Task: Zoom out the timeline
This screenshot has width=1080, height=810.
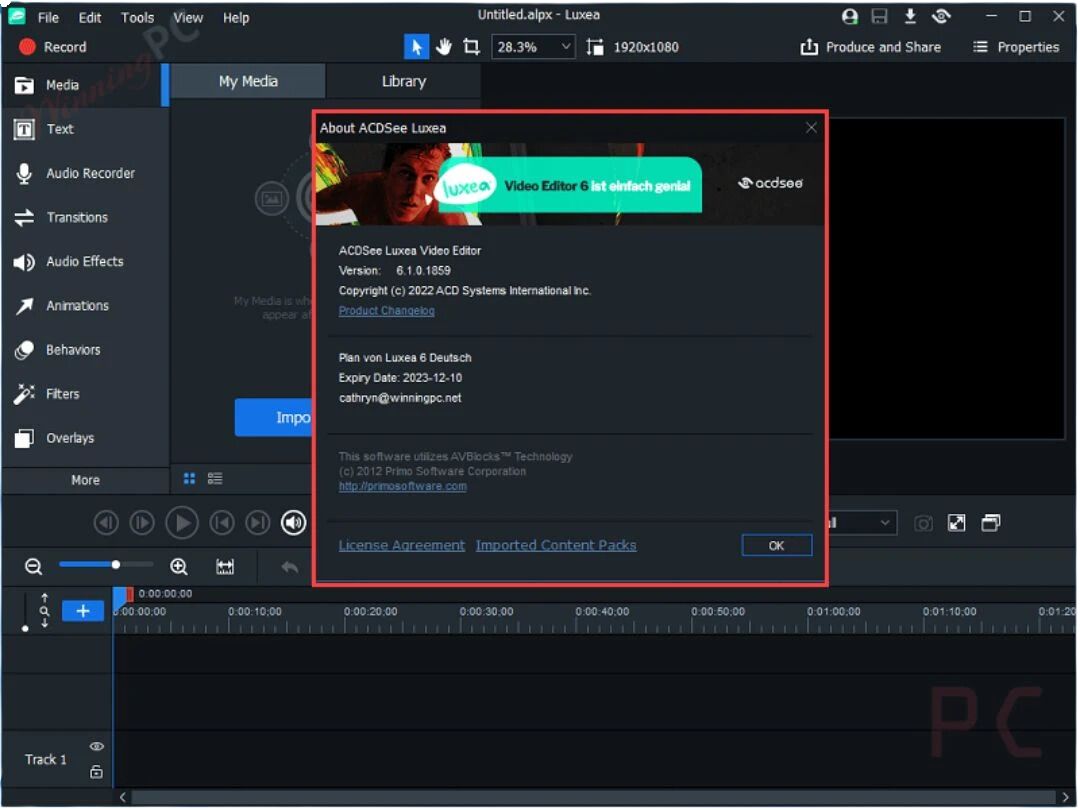Action: pos(33,567)
